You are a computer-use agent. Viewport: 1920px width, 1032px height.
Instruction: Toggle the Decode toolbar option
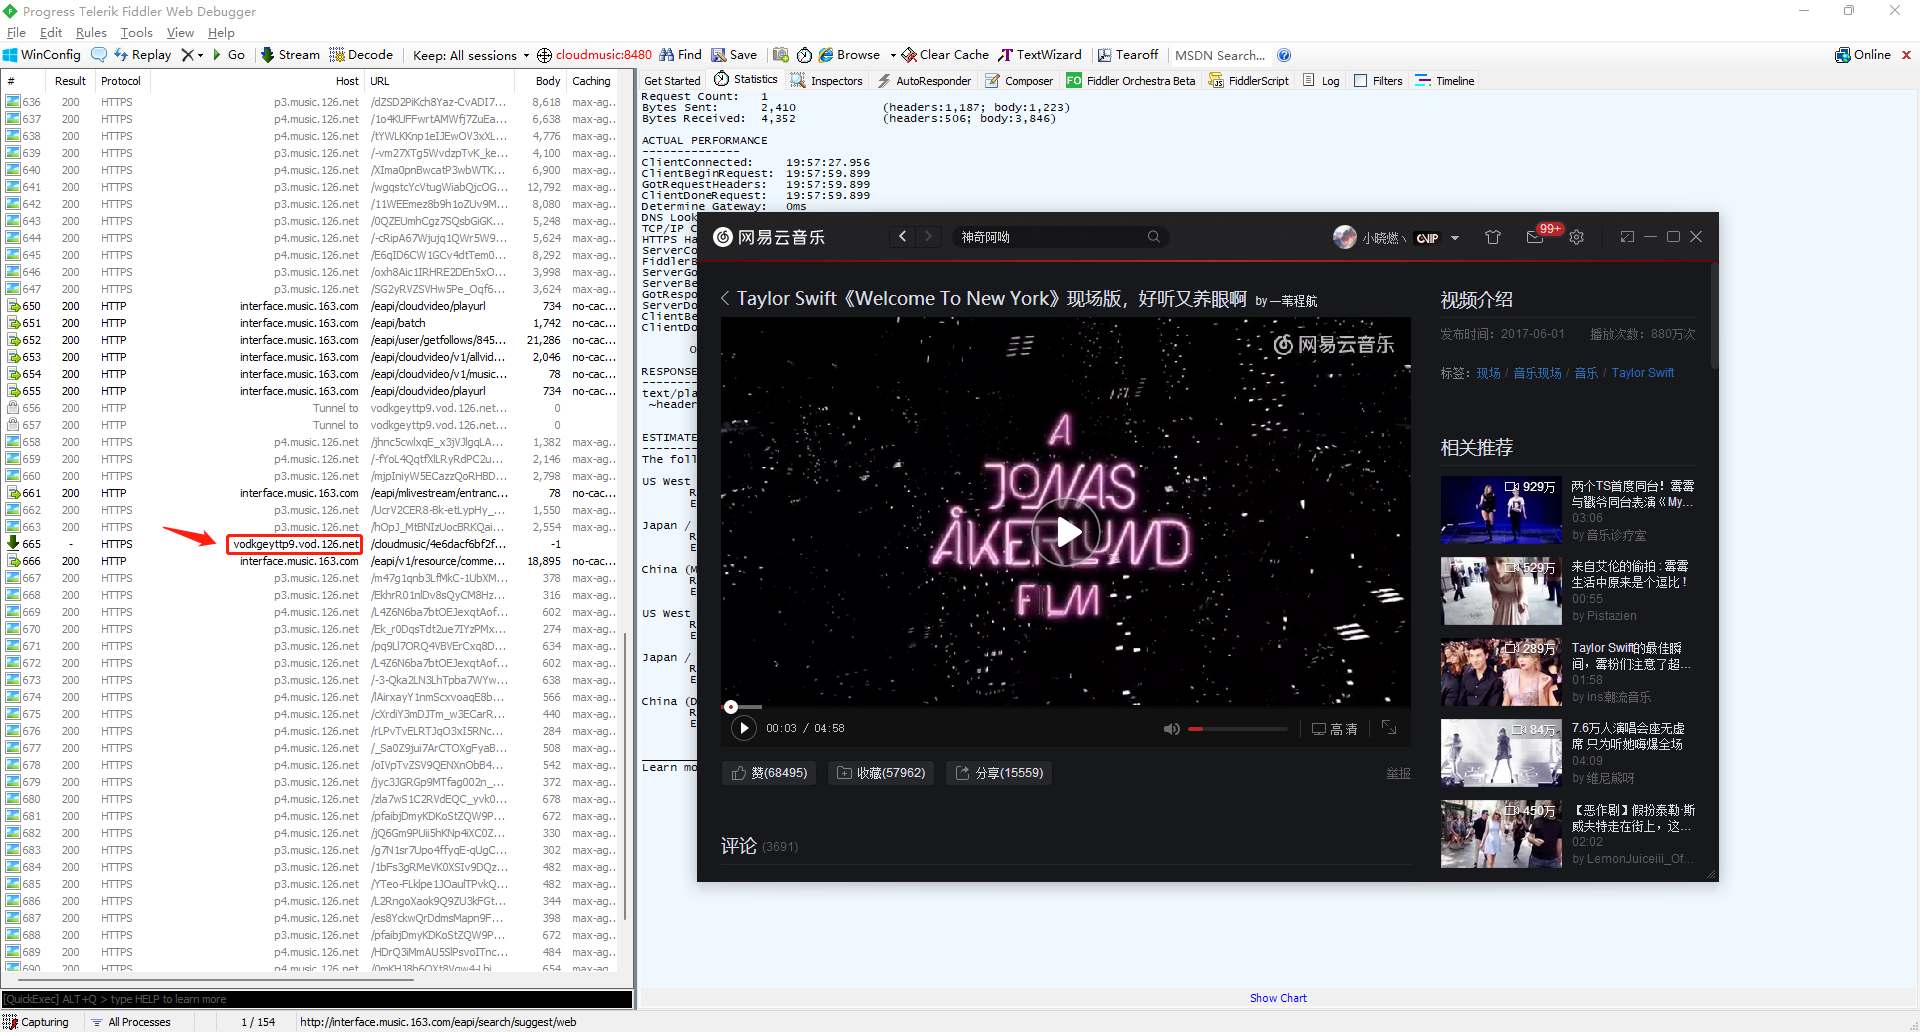[x=361, y=55]
